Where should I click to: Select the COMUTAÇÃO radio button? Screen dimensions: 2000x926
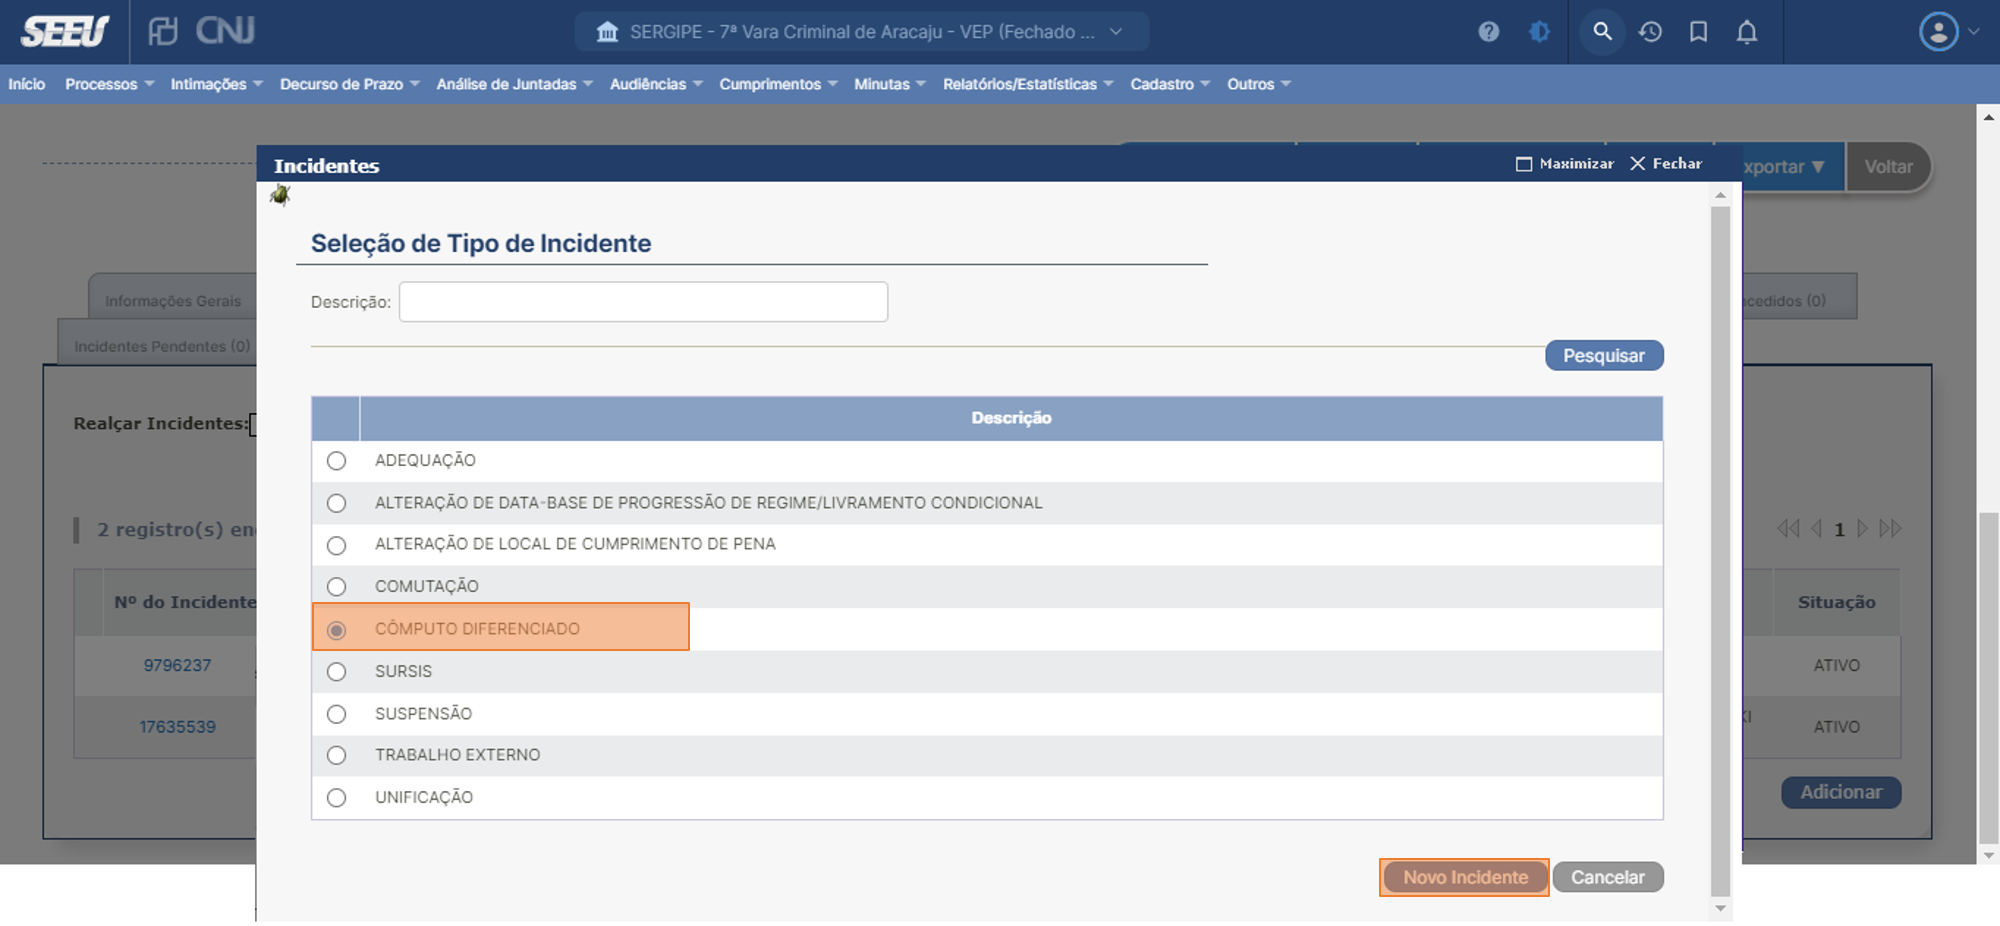coord(336,587)
